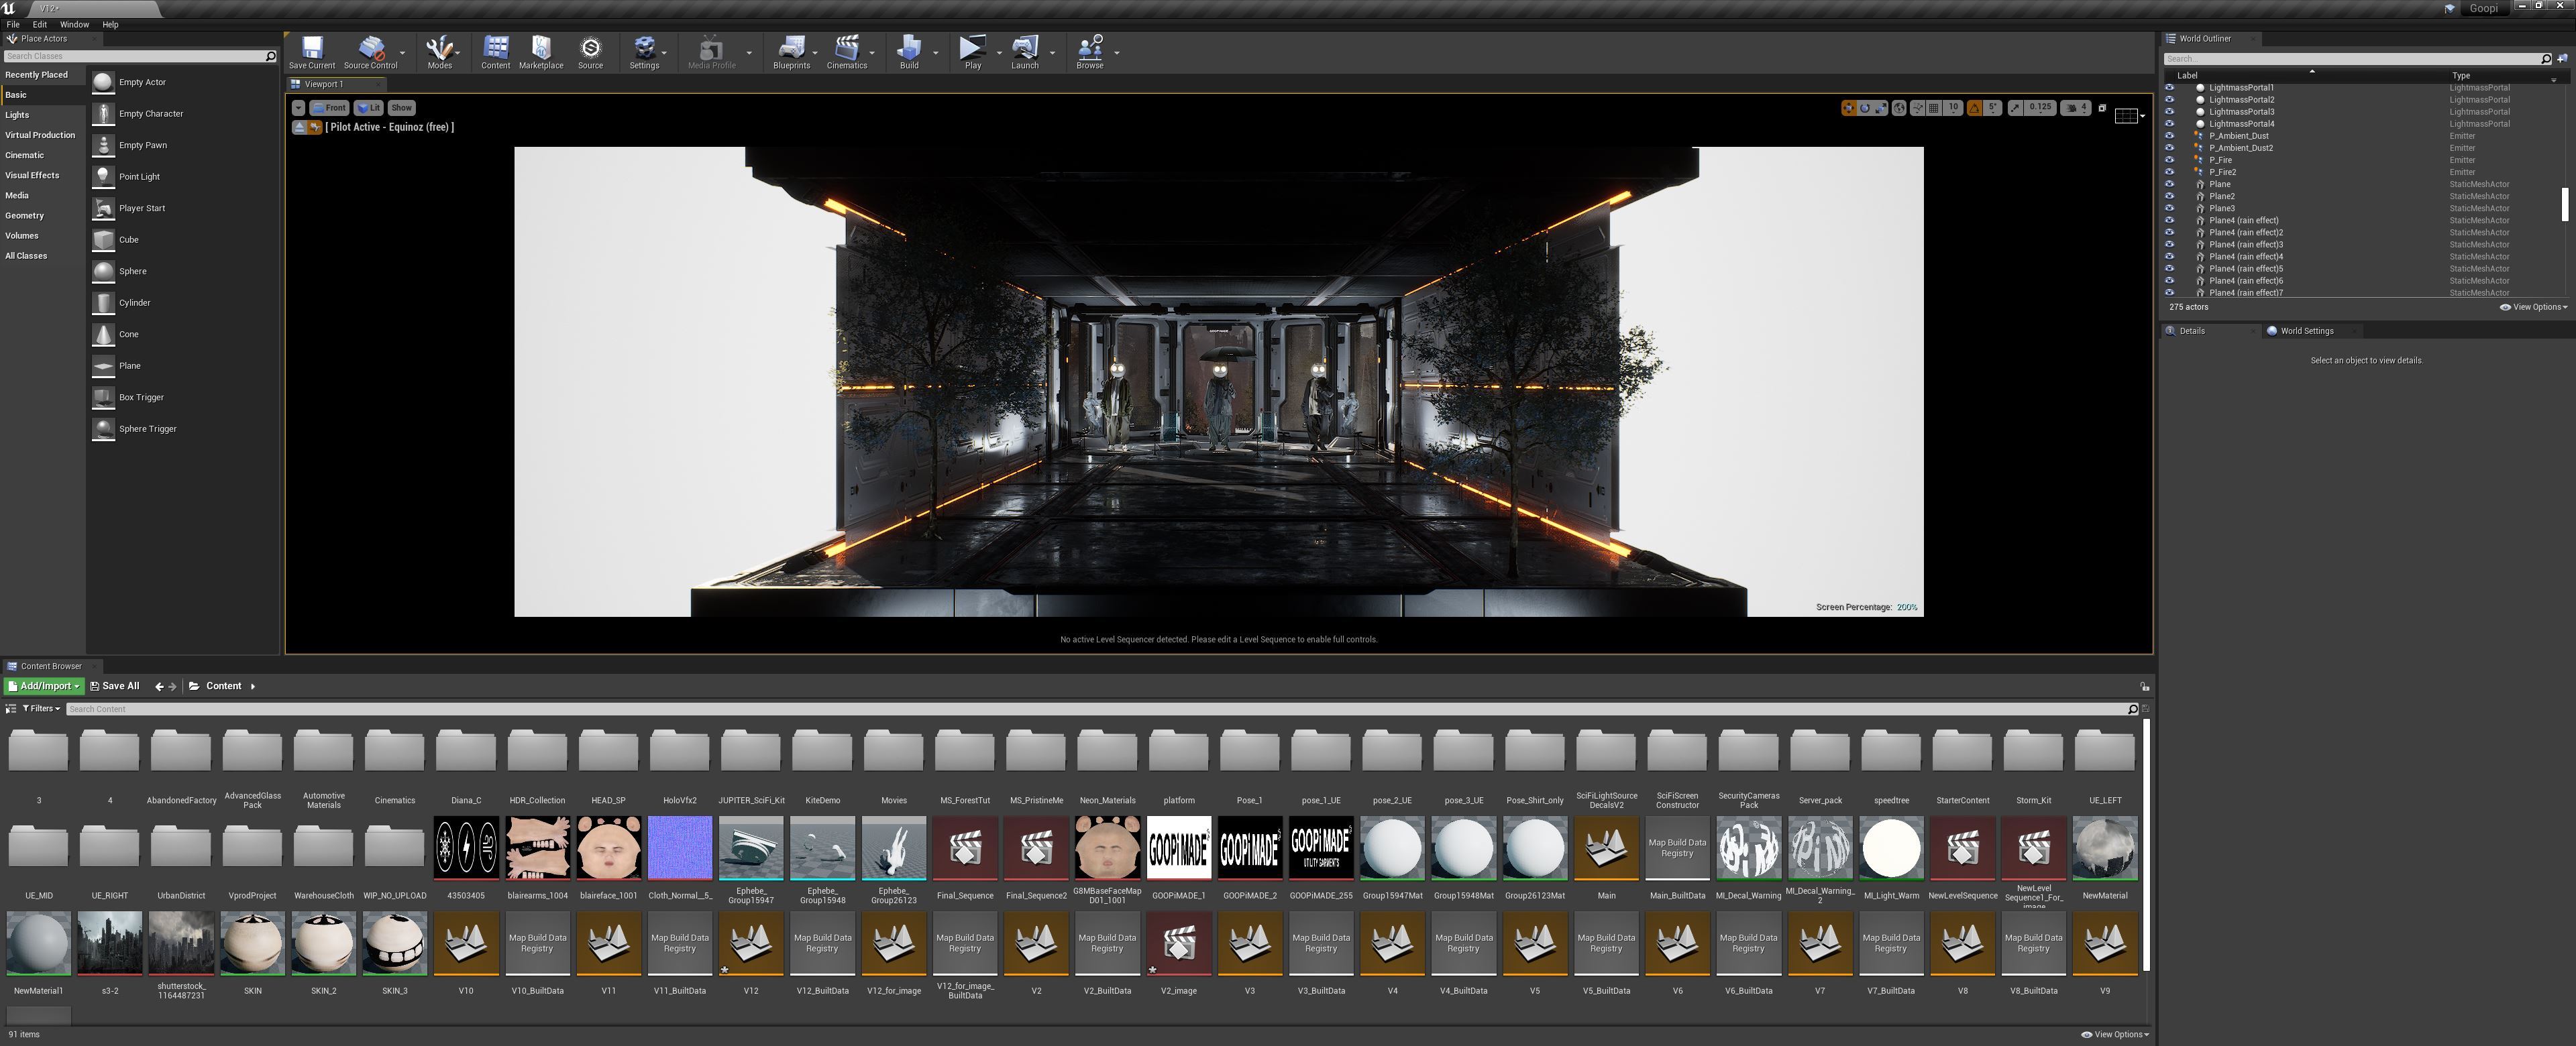
Task: Click Save All in Content Browser
Action: pyautogui.click(x=115, y=686)
